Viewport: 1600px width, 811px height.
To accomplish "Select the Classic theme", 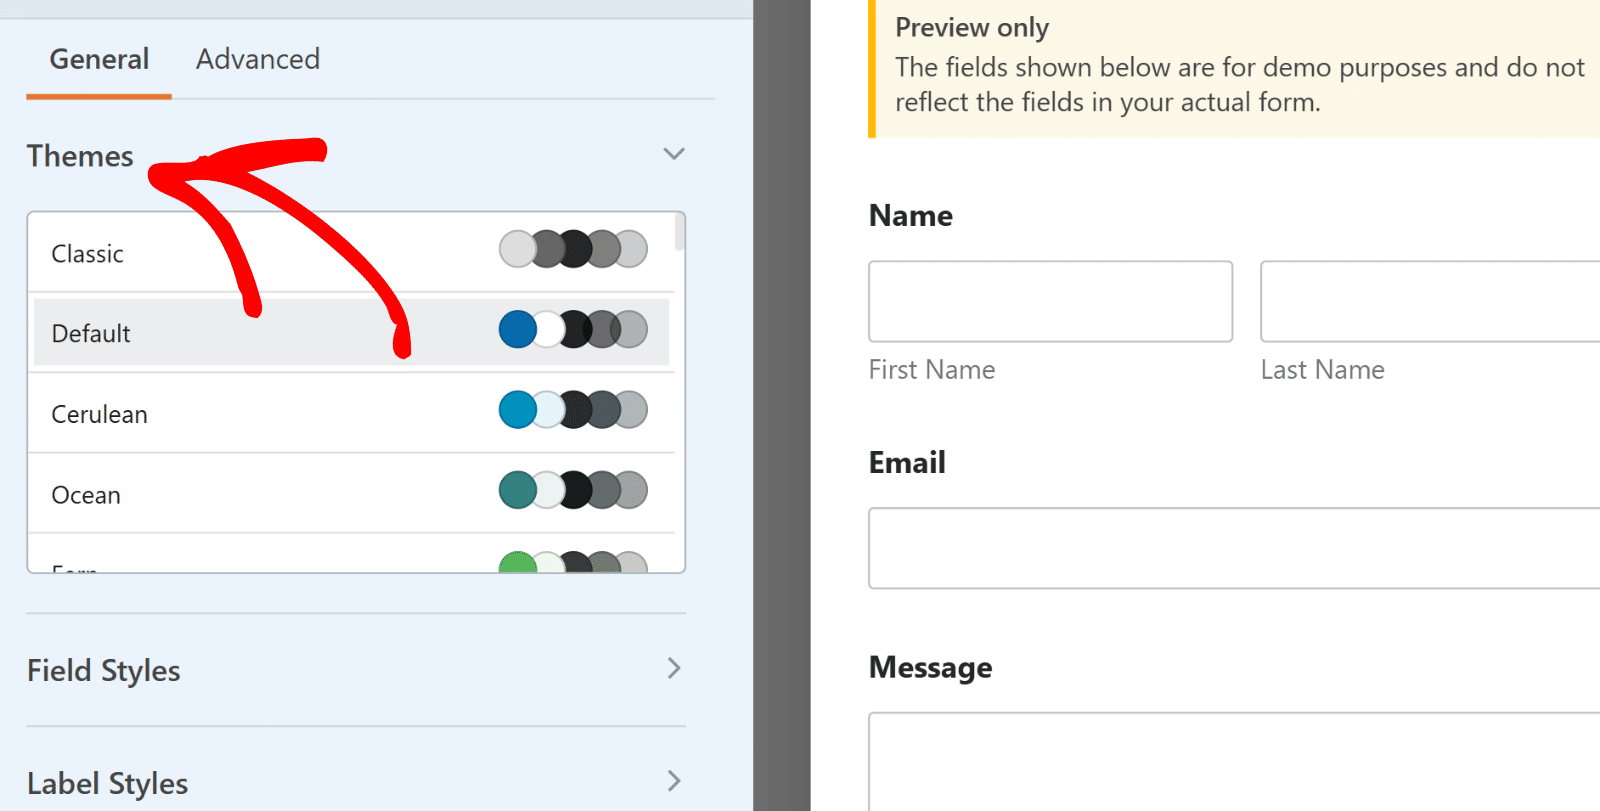I will click(x=200, y=253).
